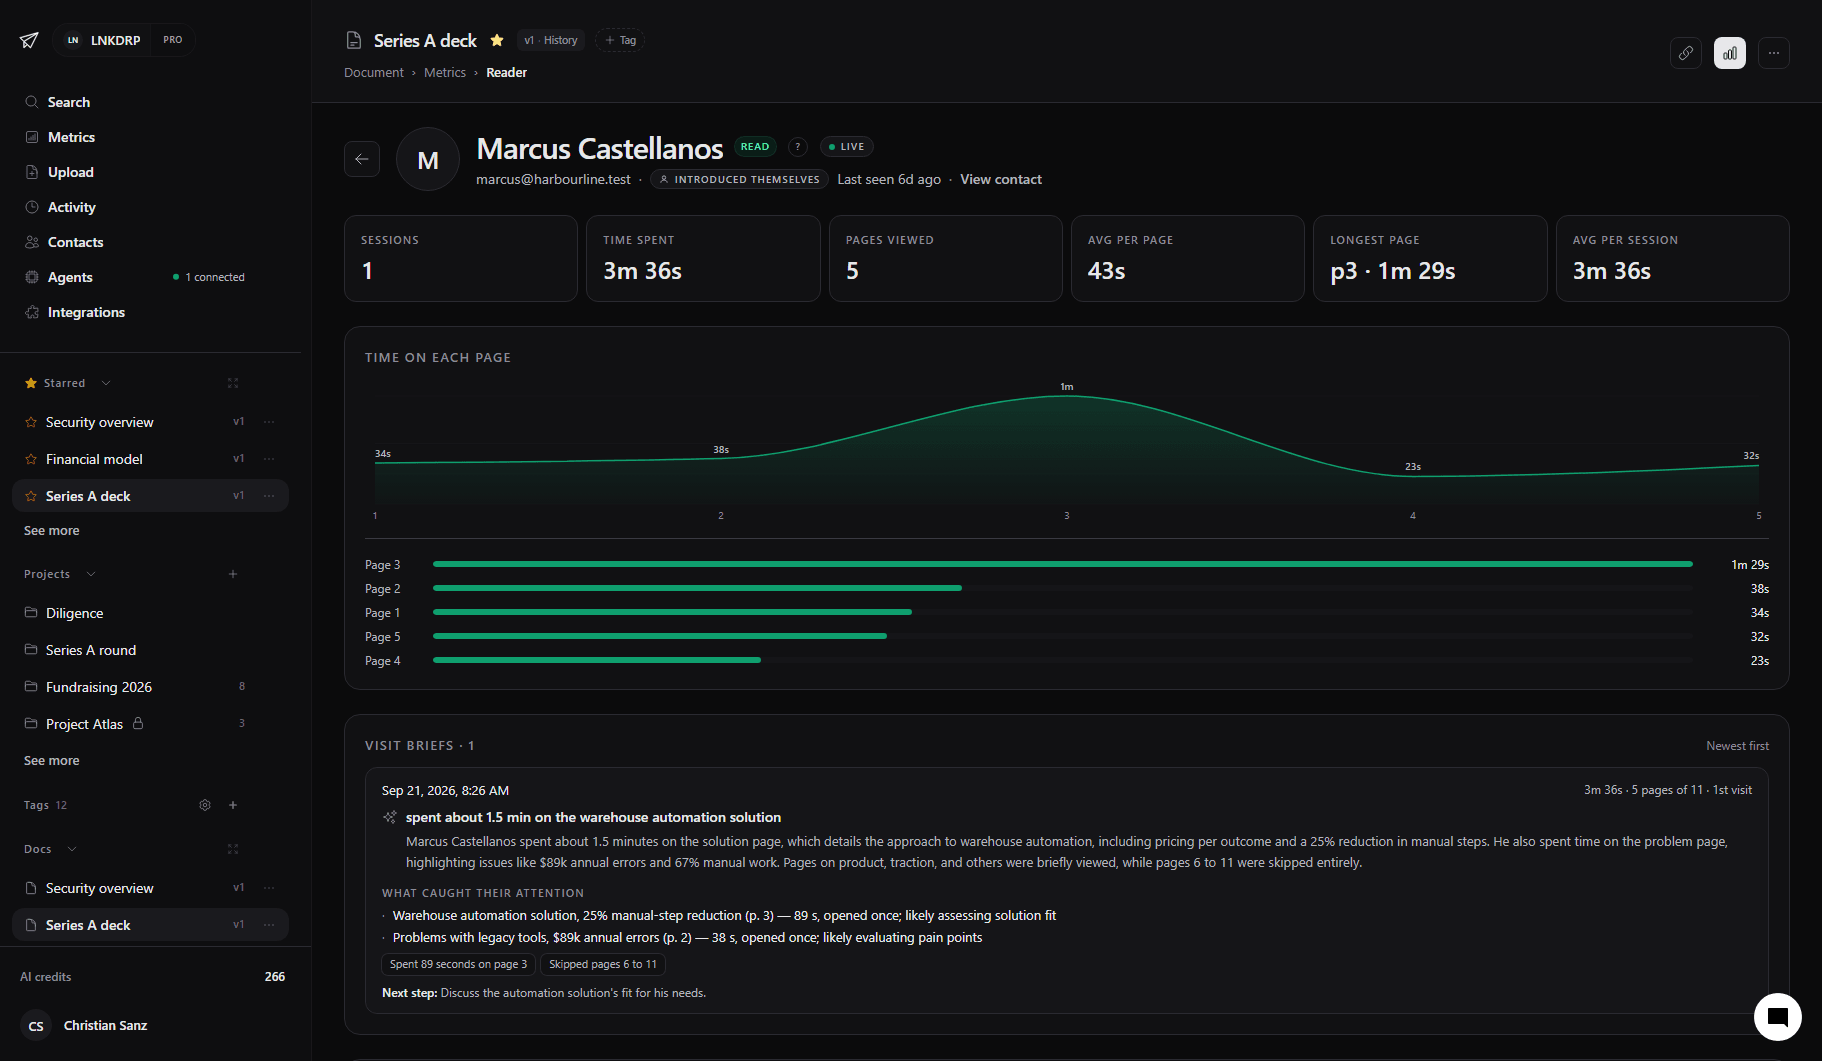
Task: Show more projects via See more
Action: pyautogui.click(x=52, y=761)
